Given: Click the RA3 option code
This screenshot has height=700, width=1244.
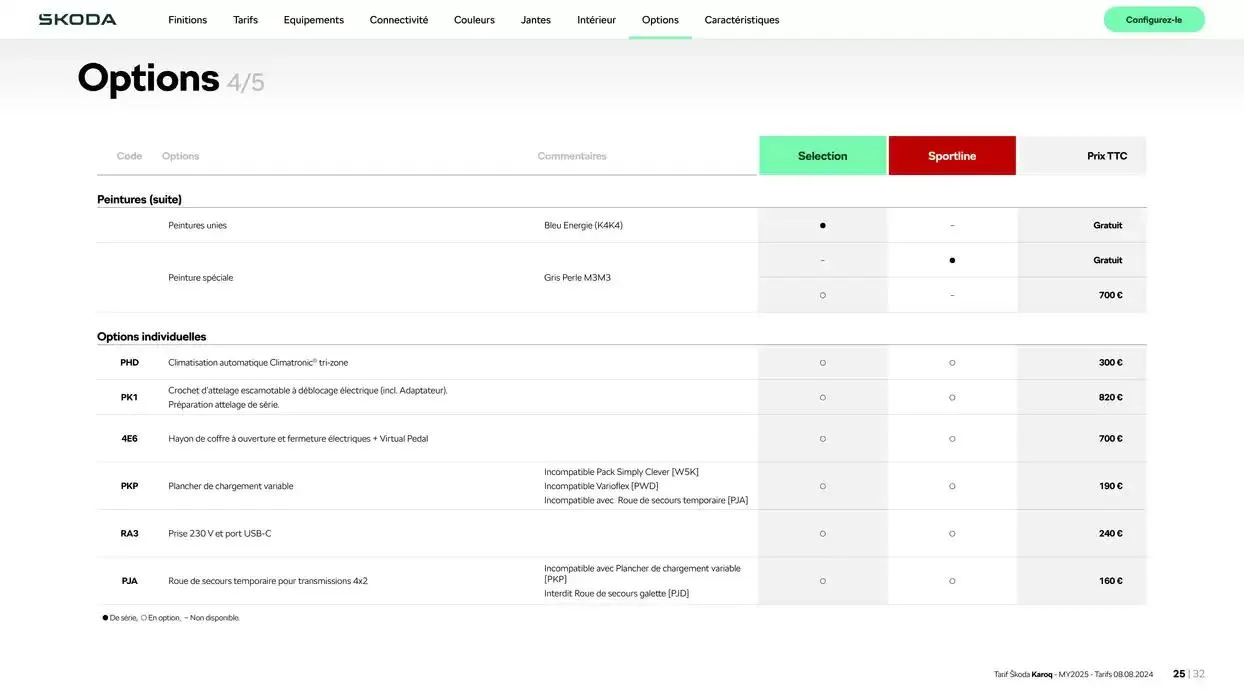Looking at the screenshot, I should point(129,534).
